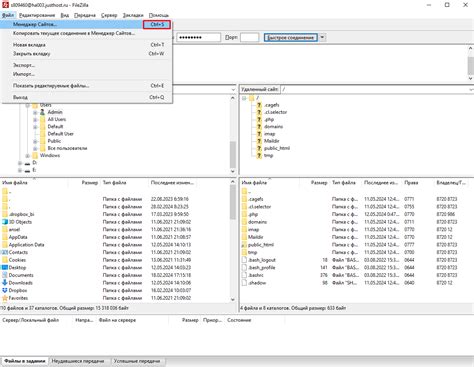Image resolution: width=474 pixels, height=367 pixels.
Task: Expand the Public folder node
Action: (35, 141)
